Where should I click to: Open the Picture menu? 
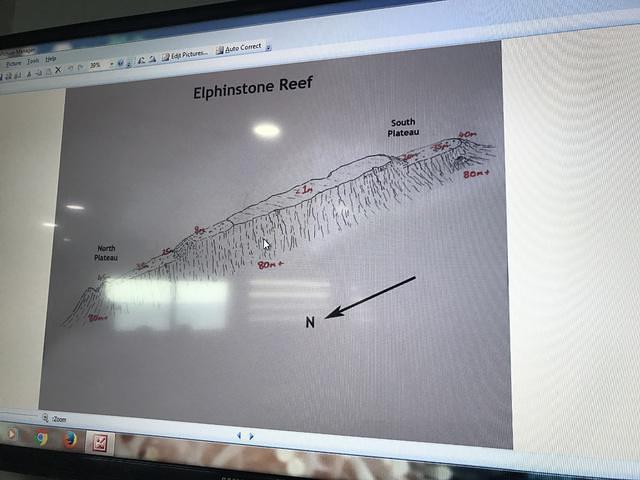pyautogui.click(x=13, y=64)
